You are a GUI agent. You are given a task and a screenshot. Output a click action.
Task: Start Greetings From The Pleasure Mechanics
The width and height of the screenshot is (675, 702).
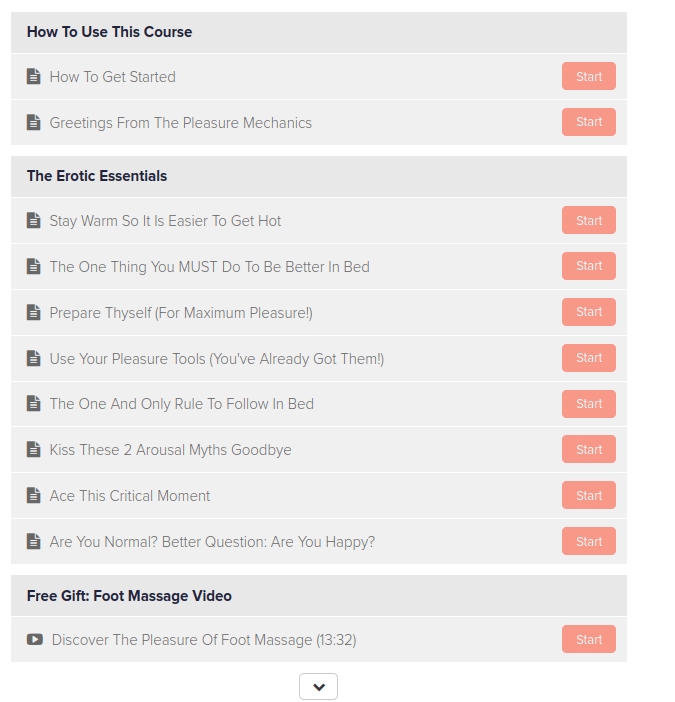point(589,122)
